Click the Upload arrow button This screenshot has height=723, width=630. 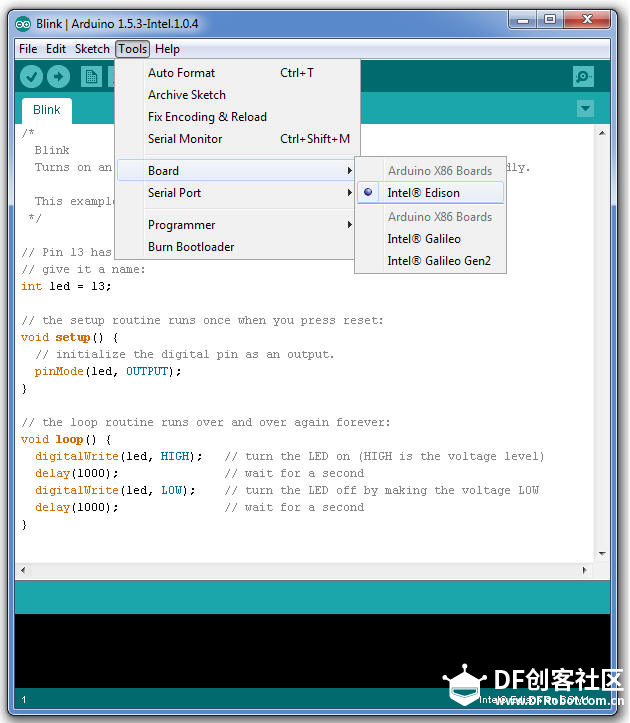(x=59, y=77)
